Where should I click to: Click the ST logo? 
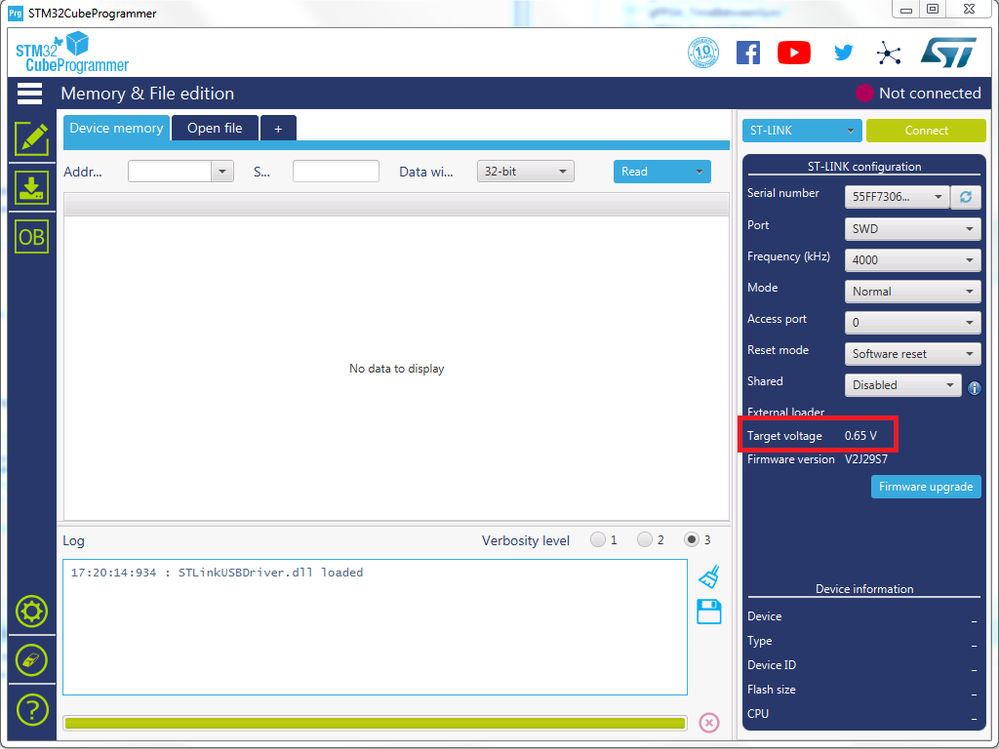click(x=949, y=52)
